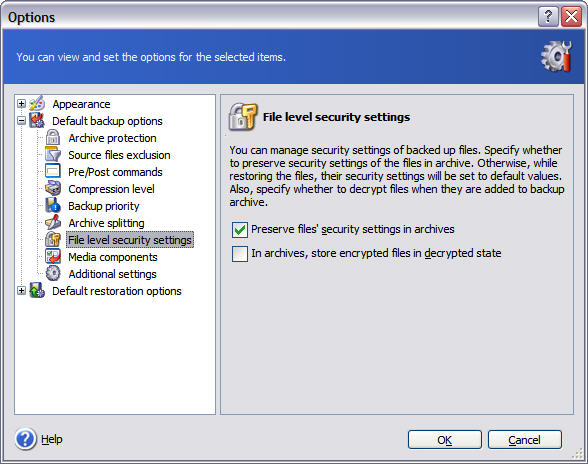Enable storing encrypted files in decrypted state

pos(240,254)
